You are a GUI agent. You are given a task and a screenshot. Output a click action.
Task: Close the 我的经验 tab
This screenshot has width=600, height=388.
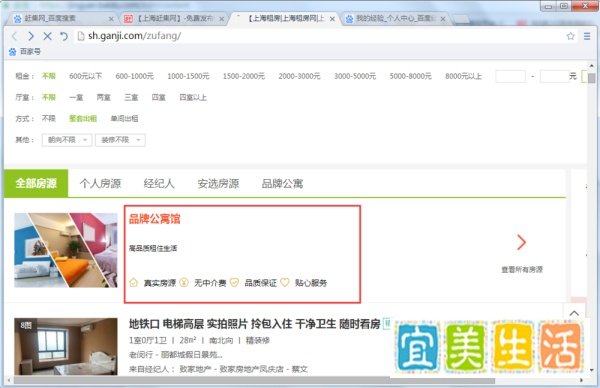point(443,19)
